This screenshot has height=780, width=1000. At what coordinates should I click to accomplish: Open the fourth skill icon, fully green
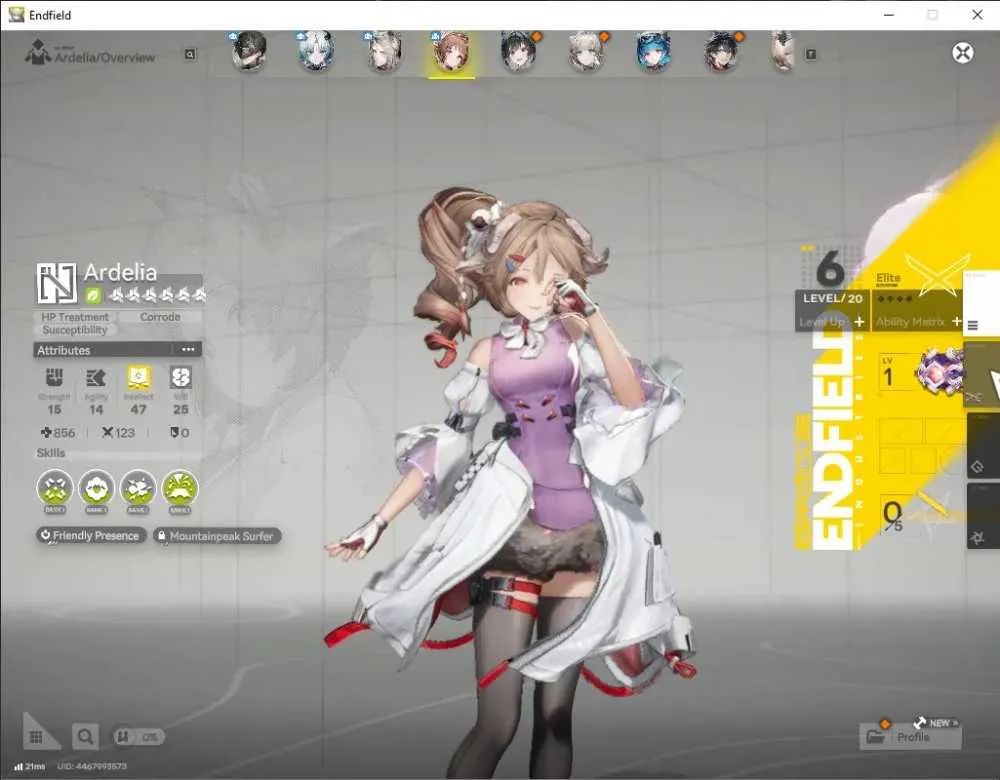pyautogui.click(x=180, y=489)
